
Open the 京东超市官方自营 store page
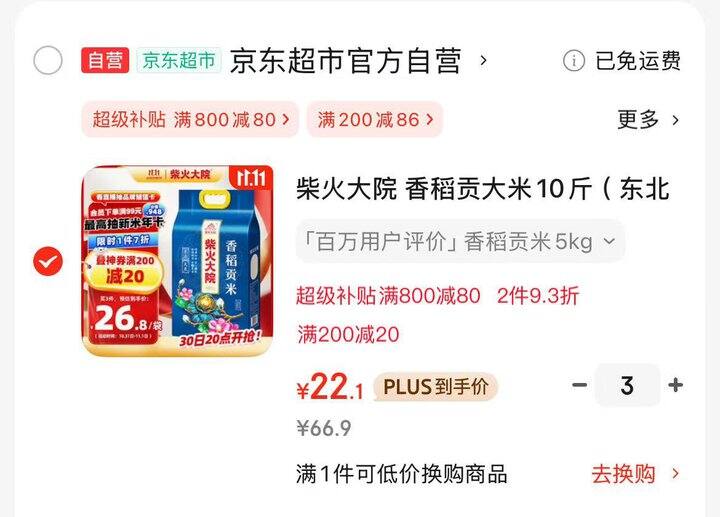click(345, 60)
